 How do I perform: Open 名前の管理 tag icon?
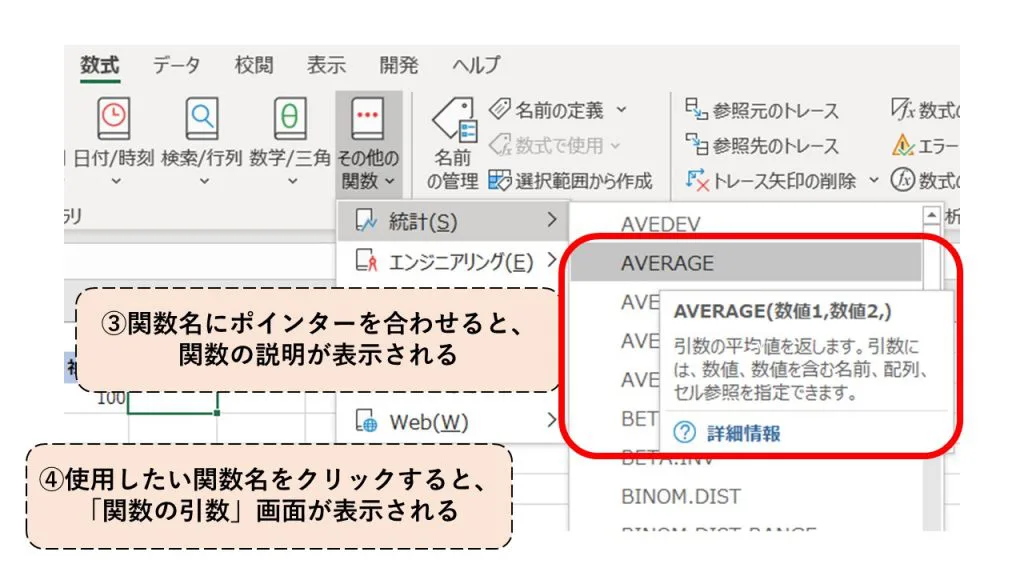click(454, 121)
